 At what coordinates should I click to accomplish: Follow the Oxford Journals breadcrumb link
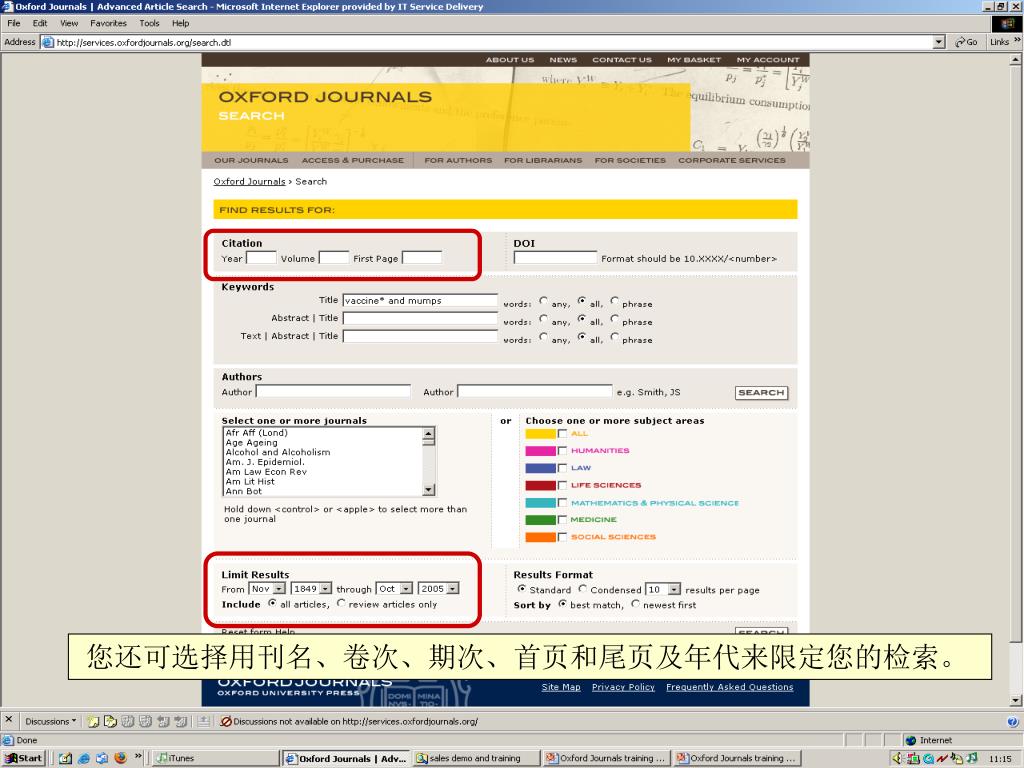pos(249,182)
